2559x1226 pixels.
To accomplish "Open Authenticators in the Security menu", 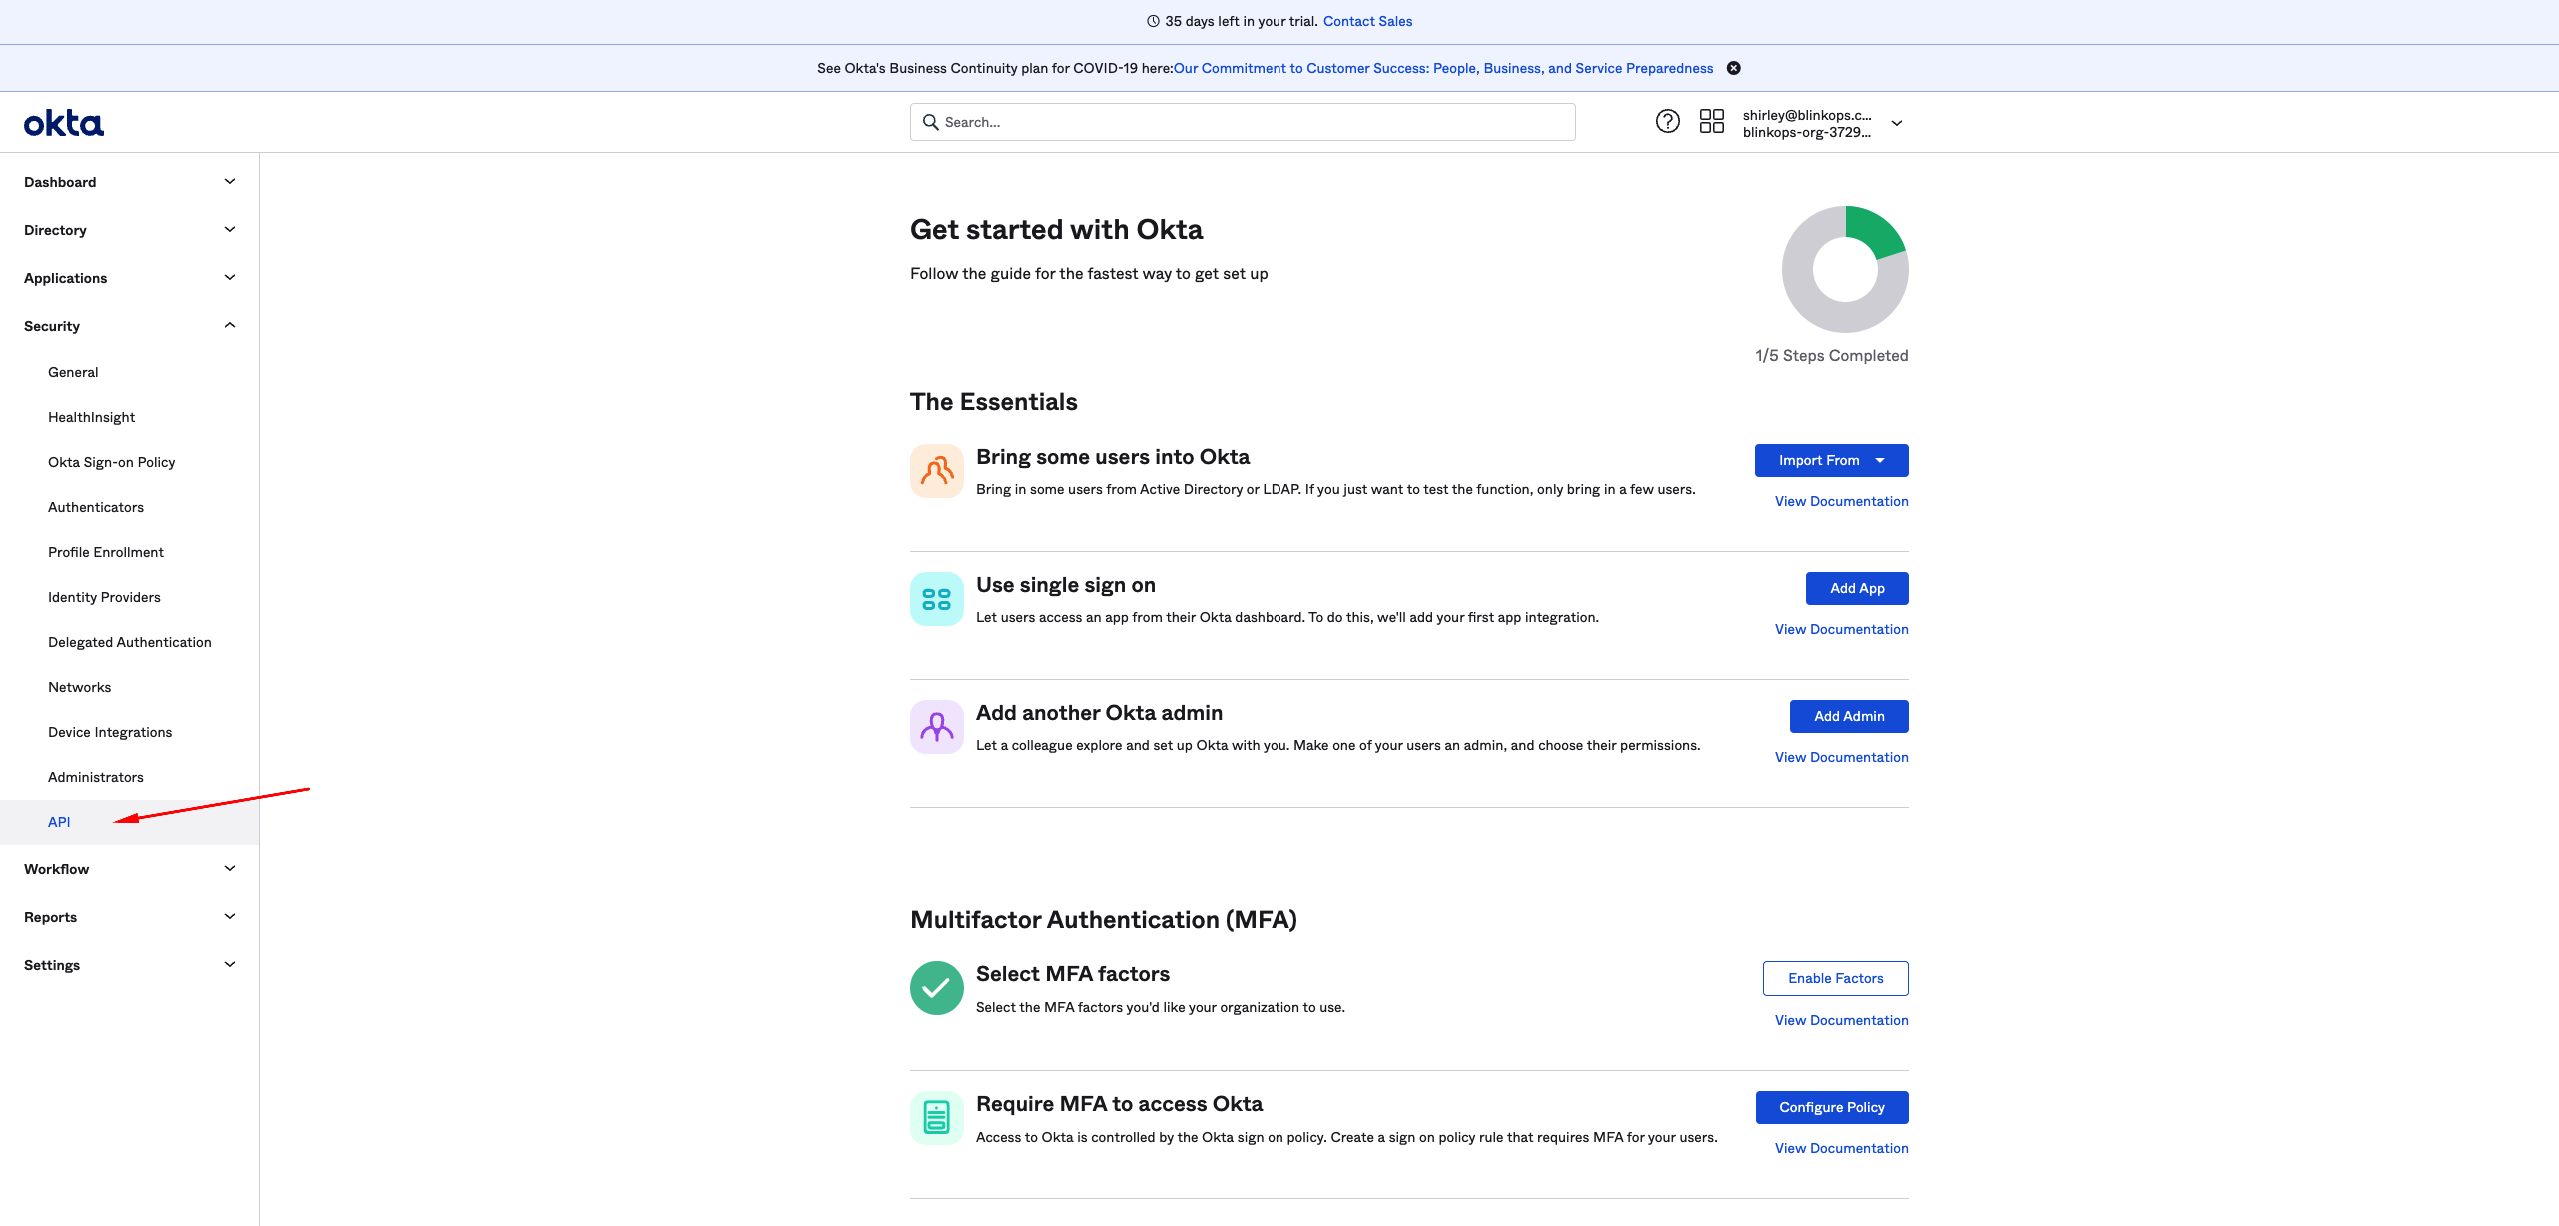I will tap(96, 507).
